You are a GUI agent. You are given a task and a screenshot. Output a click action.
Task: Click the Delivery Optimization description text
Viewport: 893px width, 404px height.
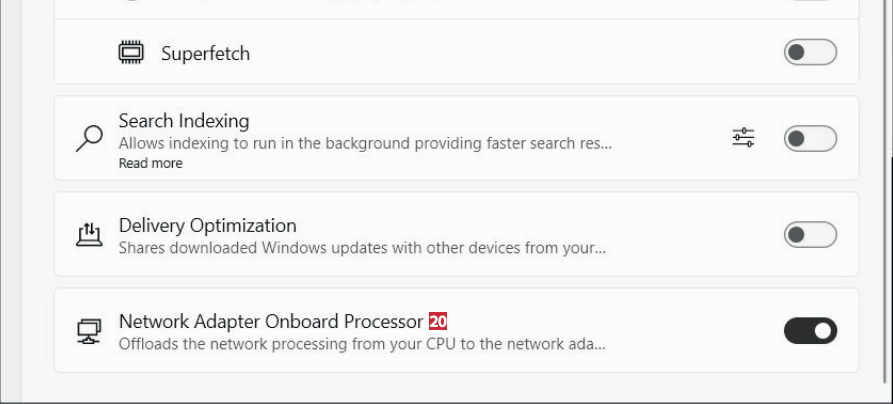point(361,247)
